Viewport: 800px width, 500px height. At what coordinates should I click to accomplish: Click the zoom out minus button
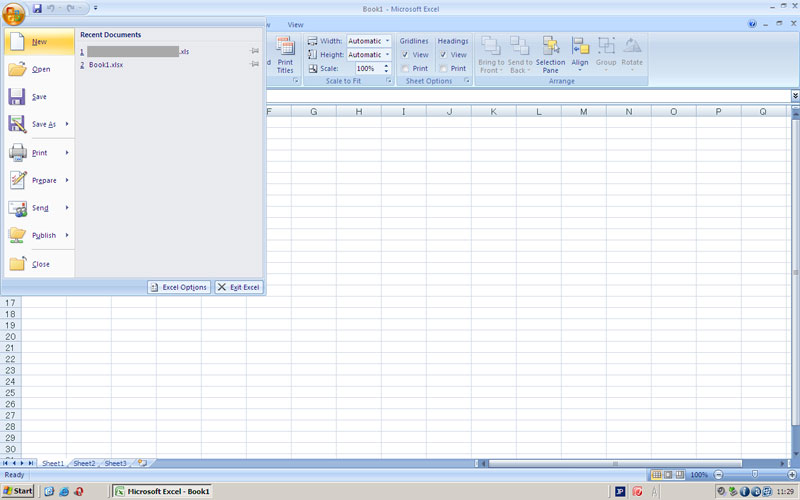(718, 475)
